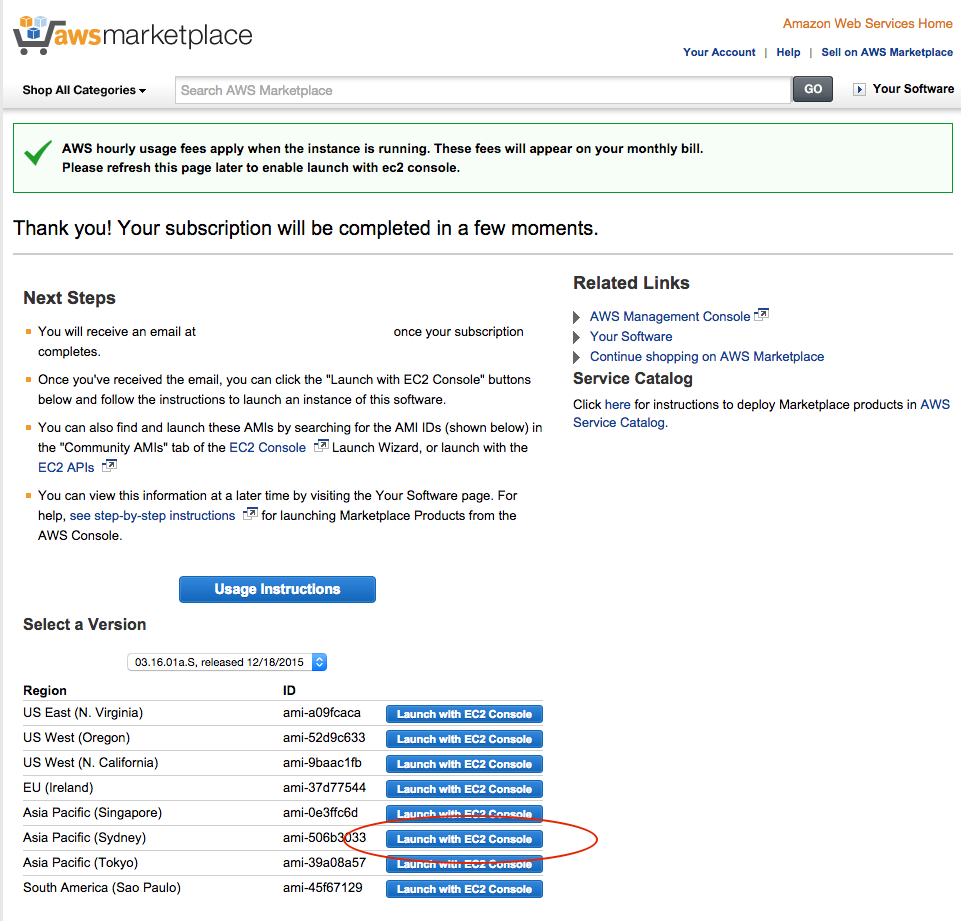Open the Shop All Categories dropdown

coord(85,90)
